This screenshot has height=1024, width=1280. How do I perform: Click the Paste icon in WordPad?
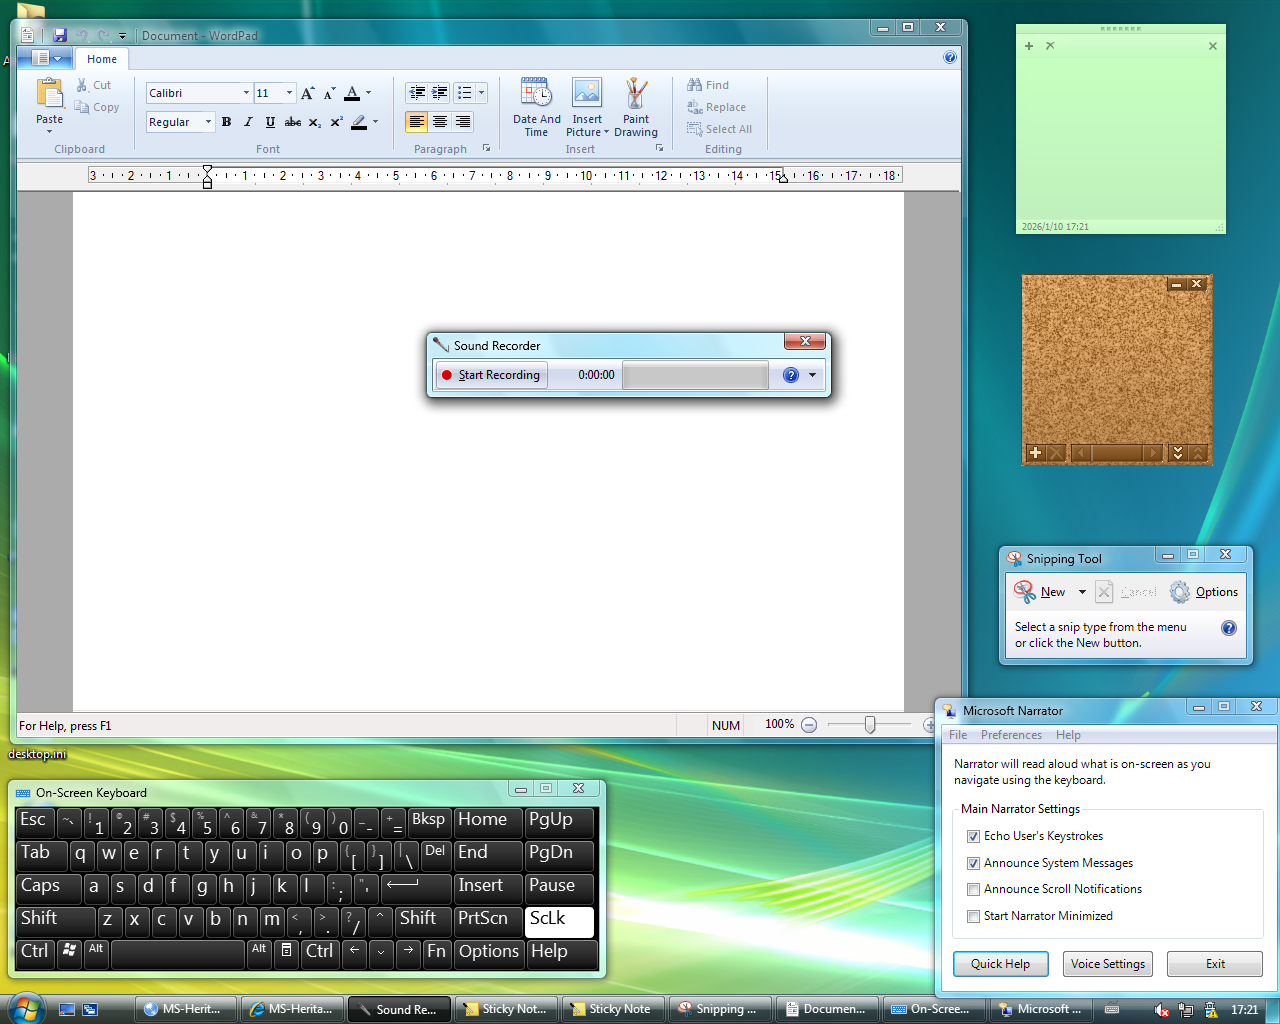[49, 94]
